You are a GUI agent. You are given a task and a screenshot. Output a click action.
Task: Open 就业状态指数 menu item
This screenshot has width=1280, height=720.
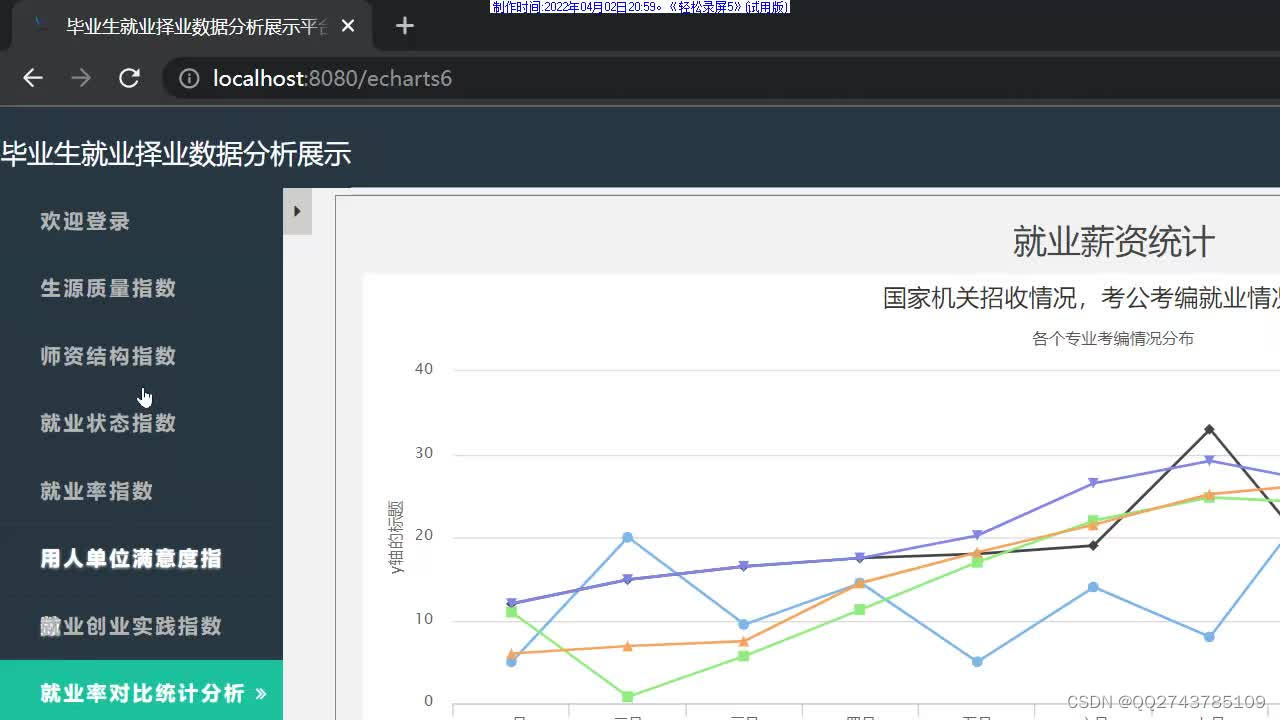tap(108, 423)
